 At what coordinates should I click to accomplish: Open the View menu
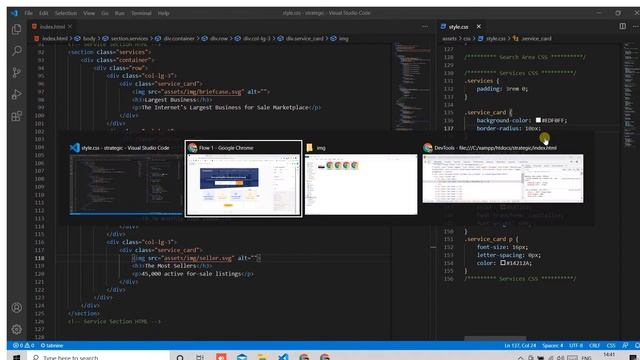click(89, 13)
